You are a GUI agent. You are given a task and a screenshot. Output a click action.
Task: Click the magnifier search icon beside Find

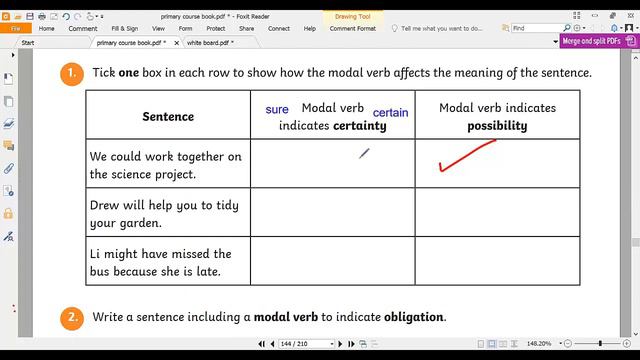coord(567,28)
